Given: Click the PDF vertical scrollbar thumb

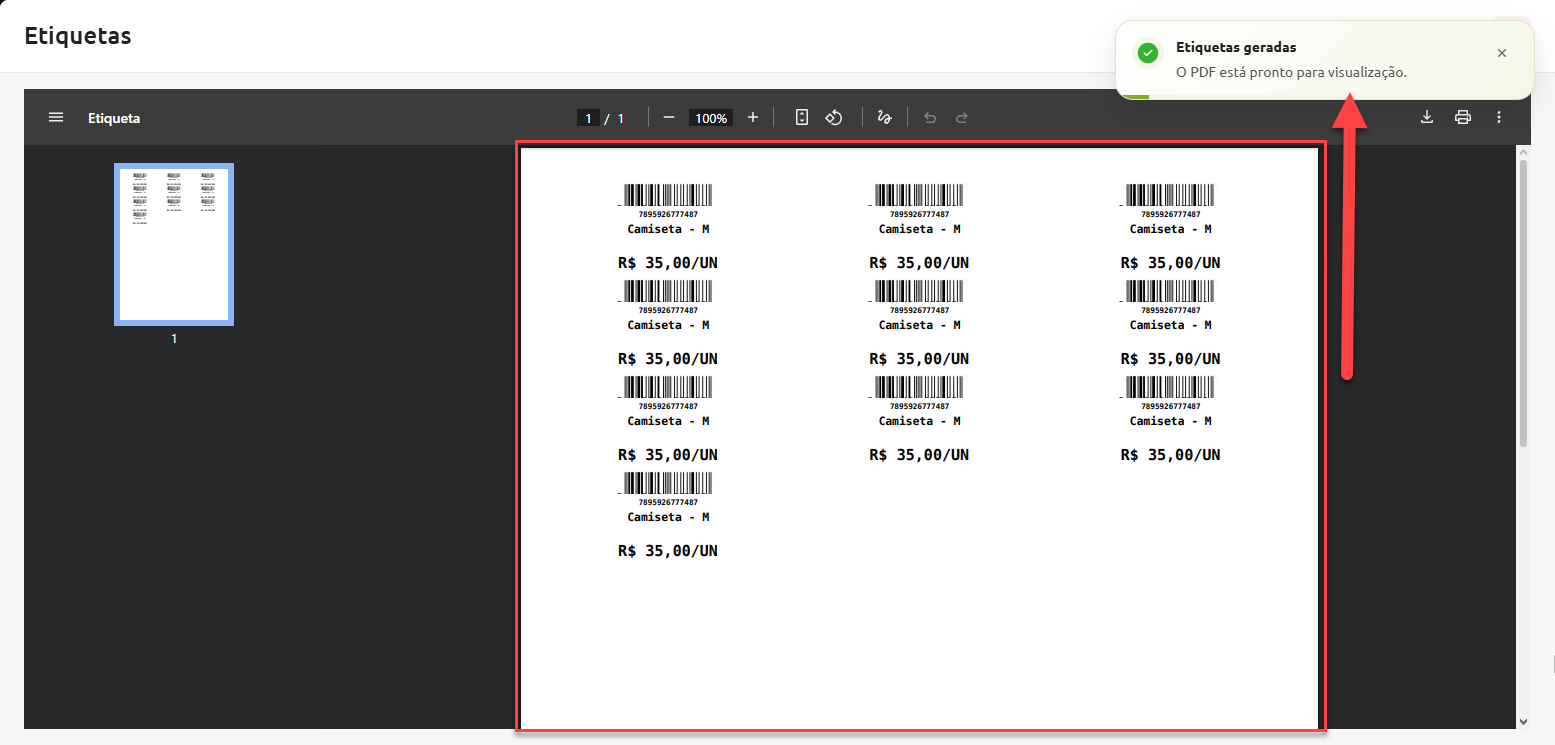Looking at the screenshot, I should pos(1524,302).
